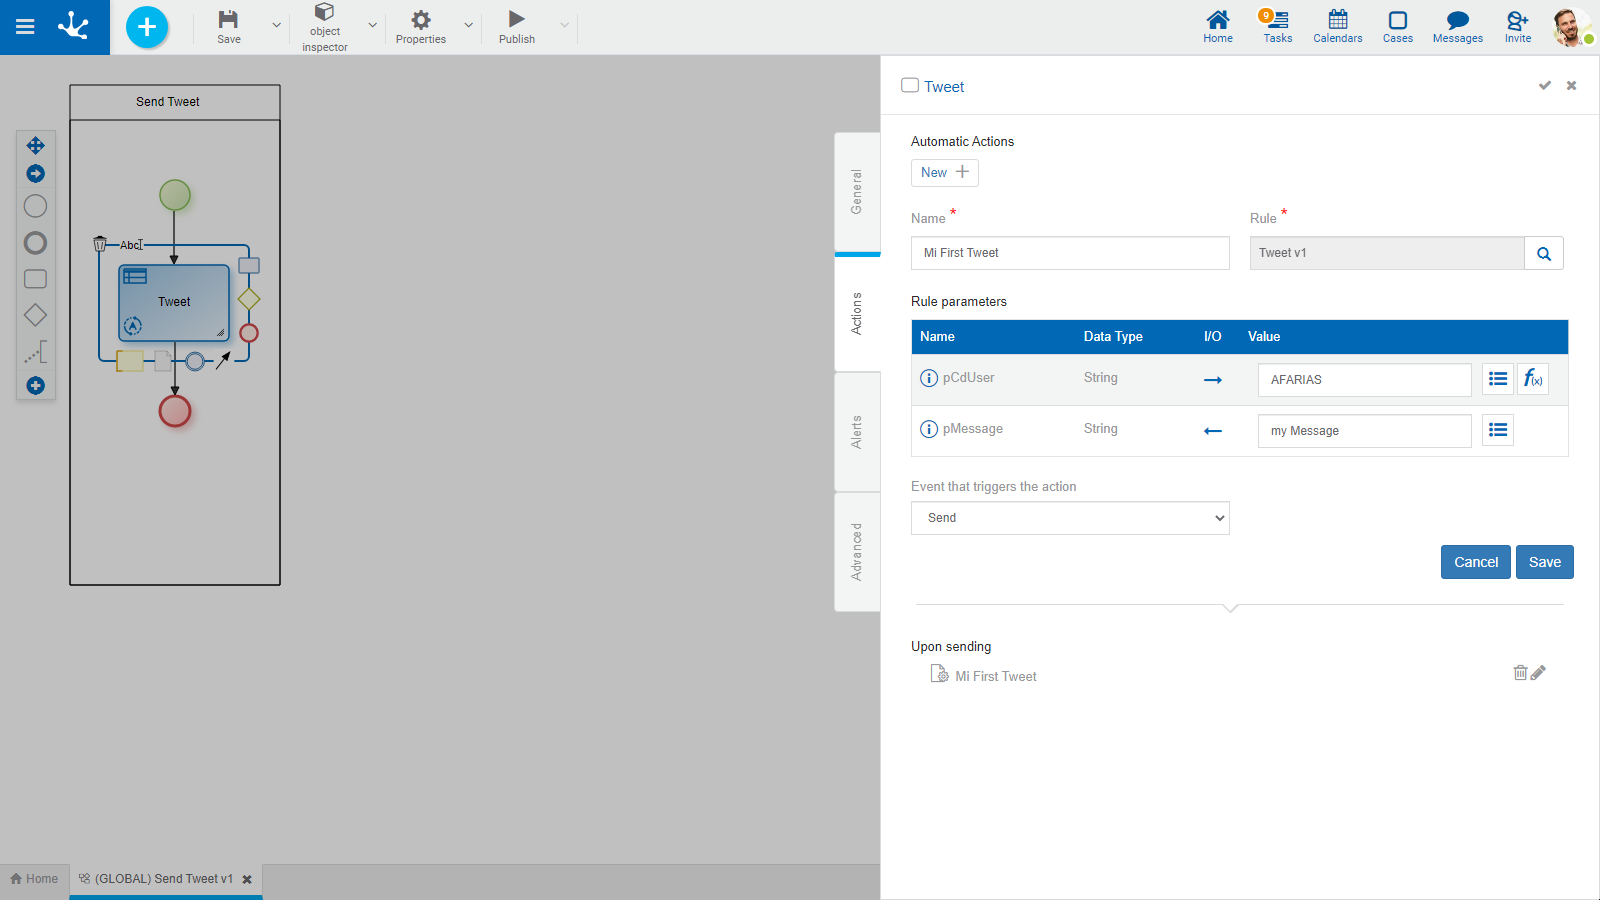This screenshot has height=900, width=1600.
Task: Open Messages from the top bar
Action: click(1457, 27)
